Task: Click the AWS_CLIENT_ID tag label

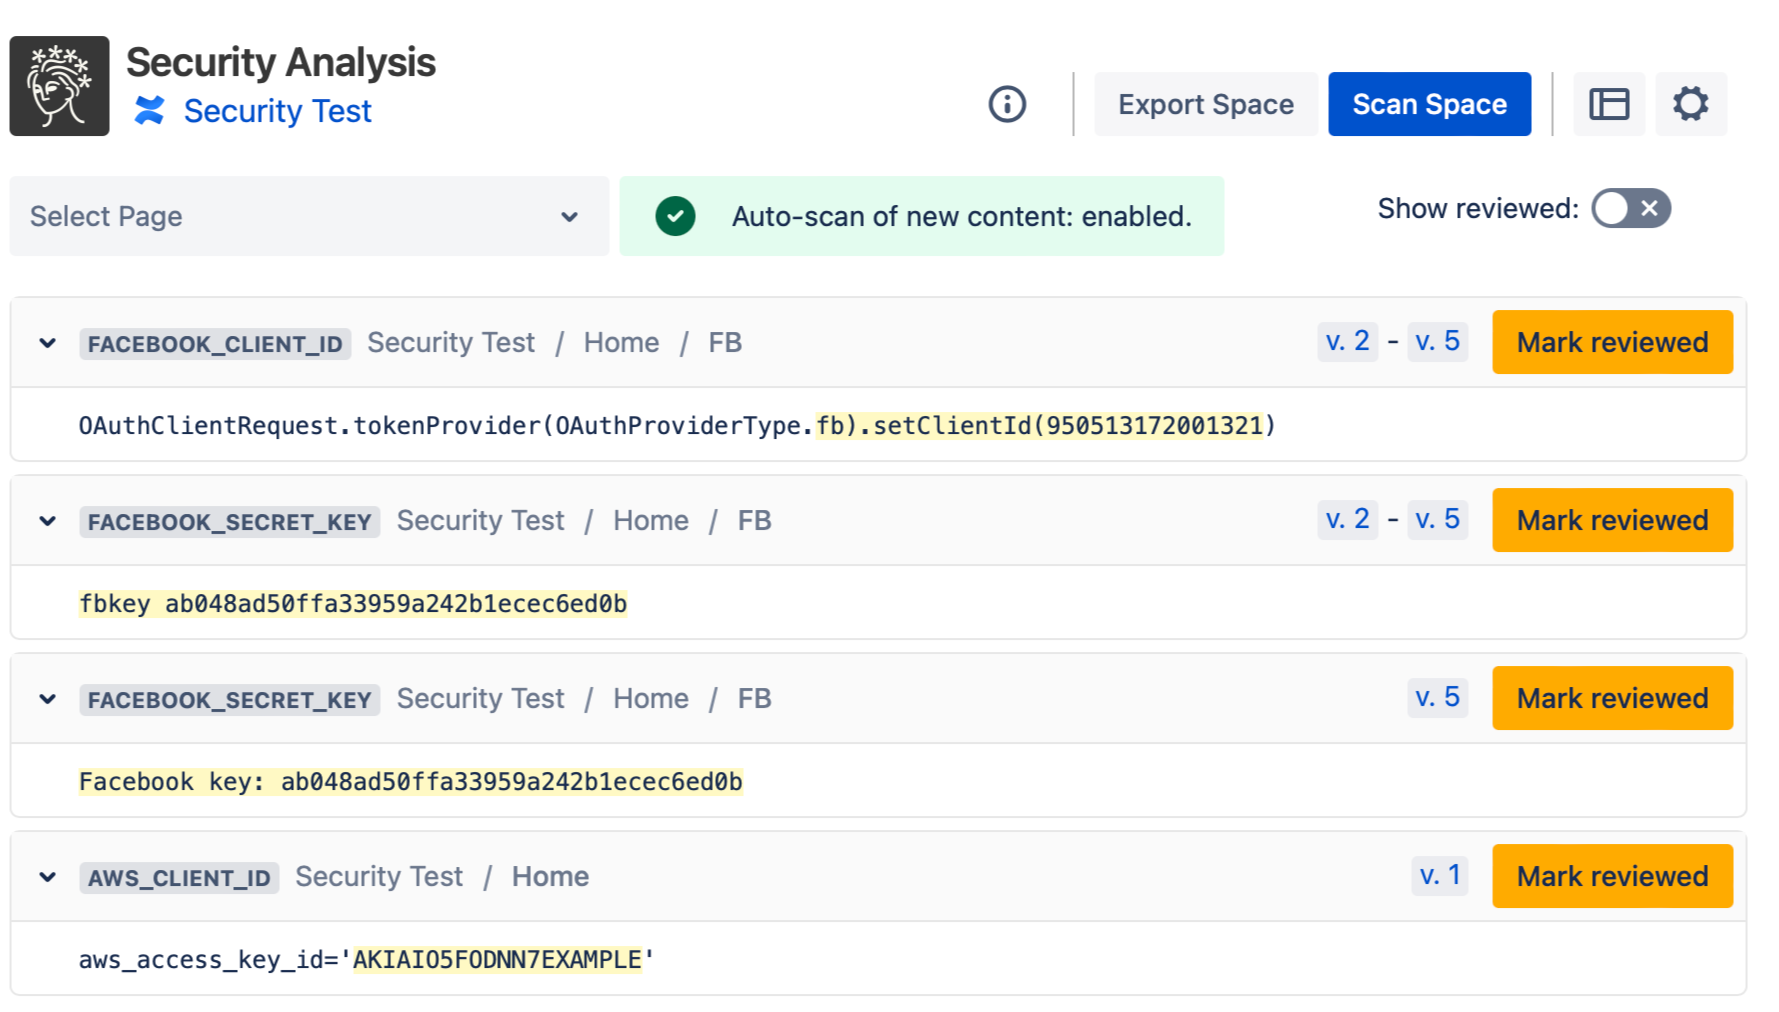Action: pyautogui.click(x=179, y=877)
